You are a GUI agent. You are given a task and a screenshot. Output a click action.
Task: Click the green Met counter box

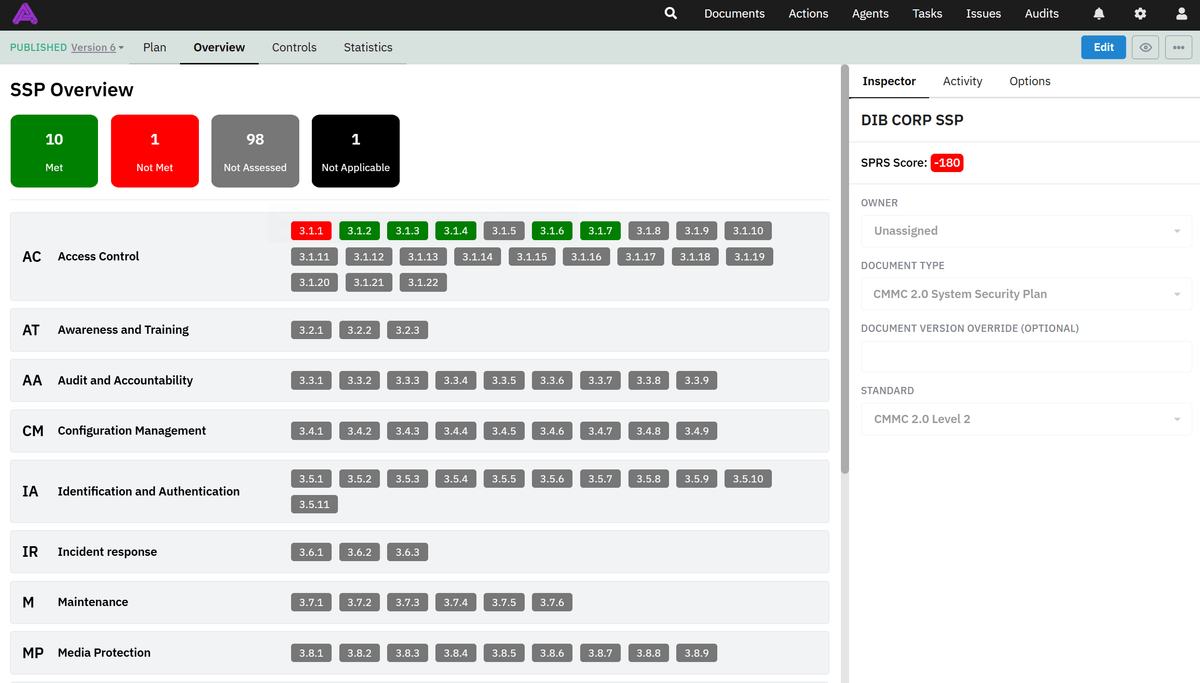(54, 150)
